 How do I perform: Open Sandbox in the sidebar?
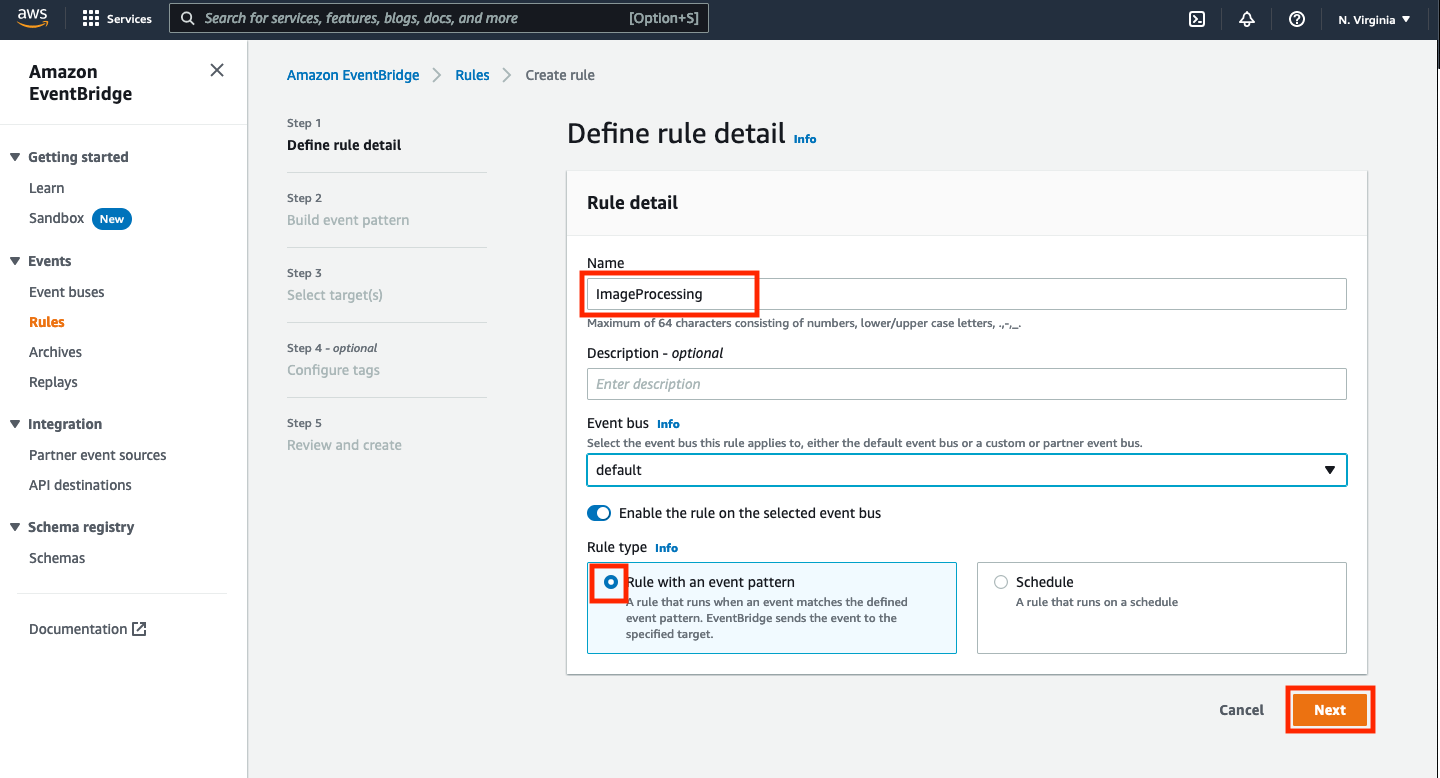(57, 218)
